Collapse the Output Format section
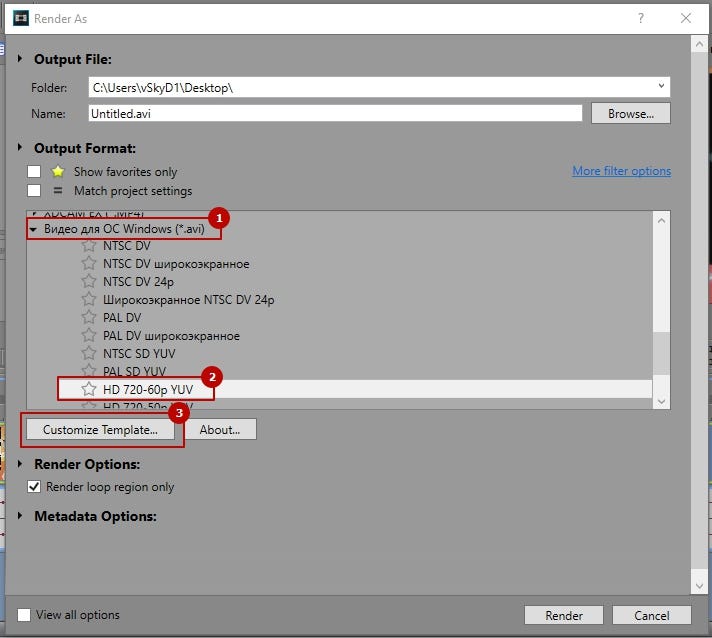This screenshot has height=638, width=712. [x=20, y=148]
